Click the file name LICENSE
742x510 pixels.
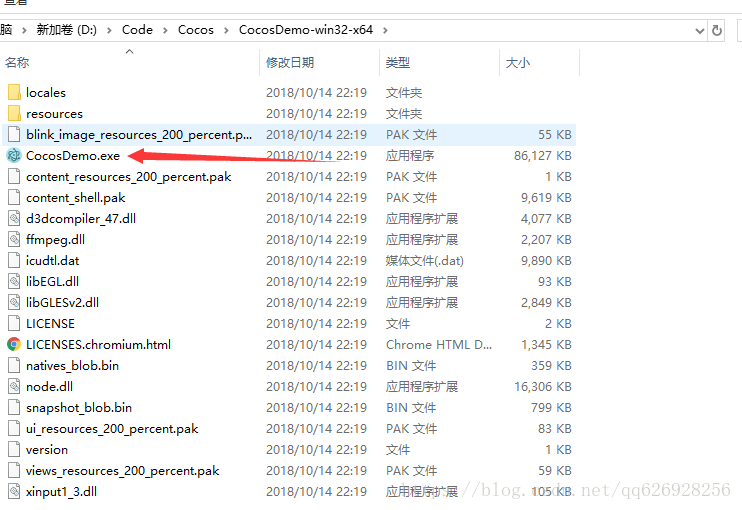pos(50,324)
